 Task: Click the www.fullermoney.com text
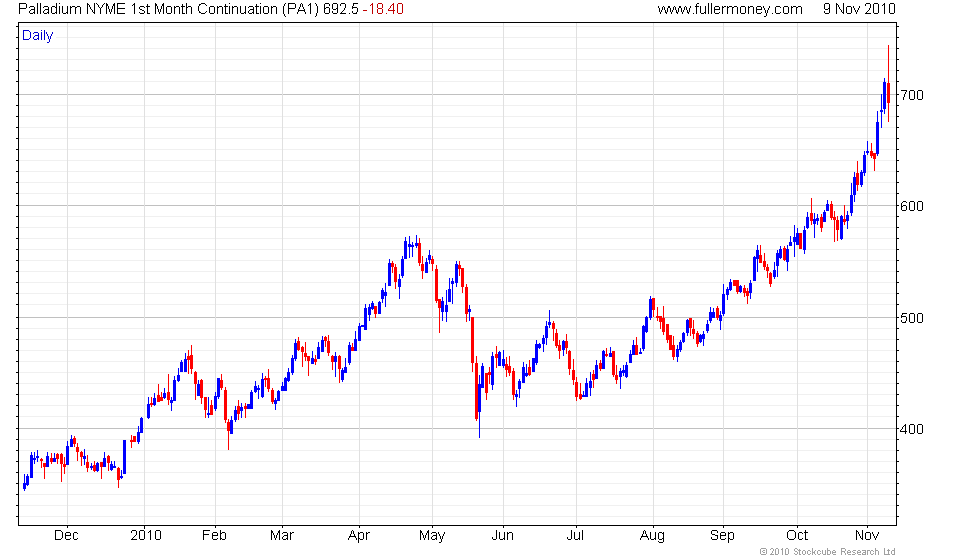click(x=730, y=9)
